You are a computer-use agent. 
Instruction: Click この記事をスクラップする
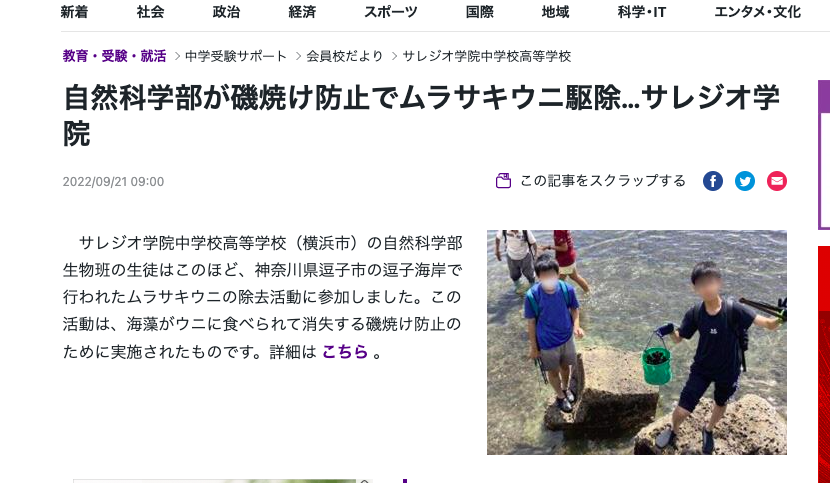[603, 181]
